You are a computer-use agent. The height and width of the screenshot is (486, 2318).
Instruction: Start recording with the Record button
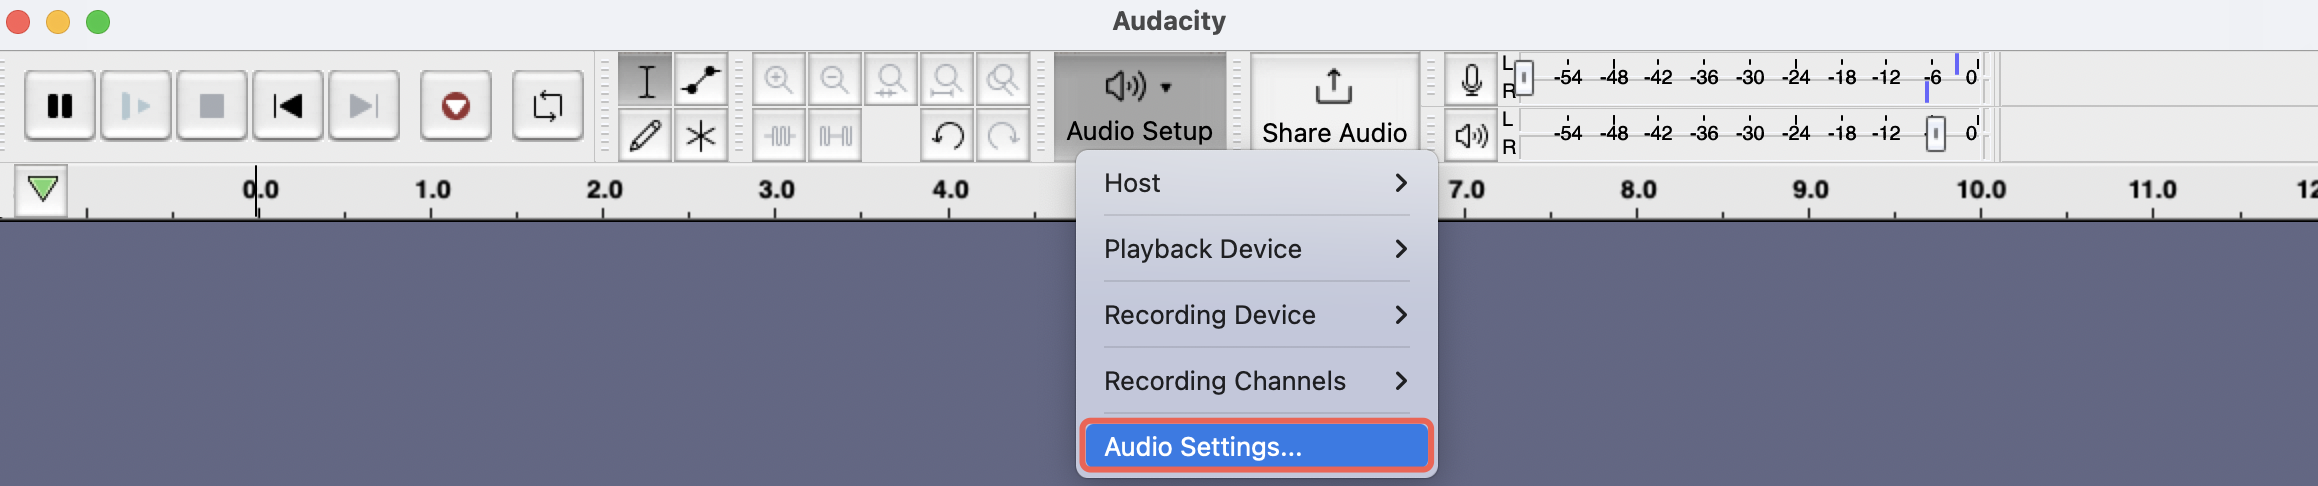[x=456, y=105]
